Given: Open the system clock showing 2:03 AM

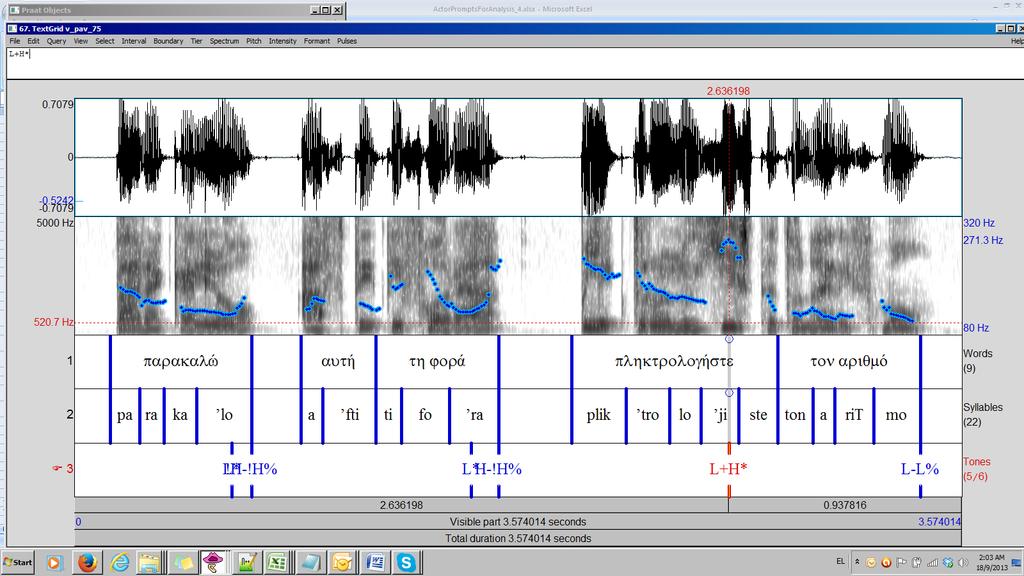Looking at the screenshot, I should coord(991,562).
